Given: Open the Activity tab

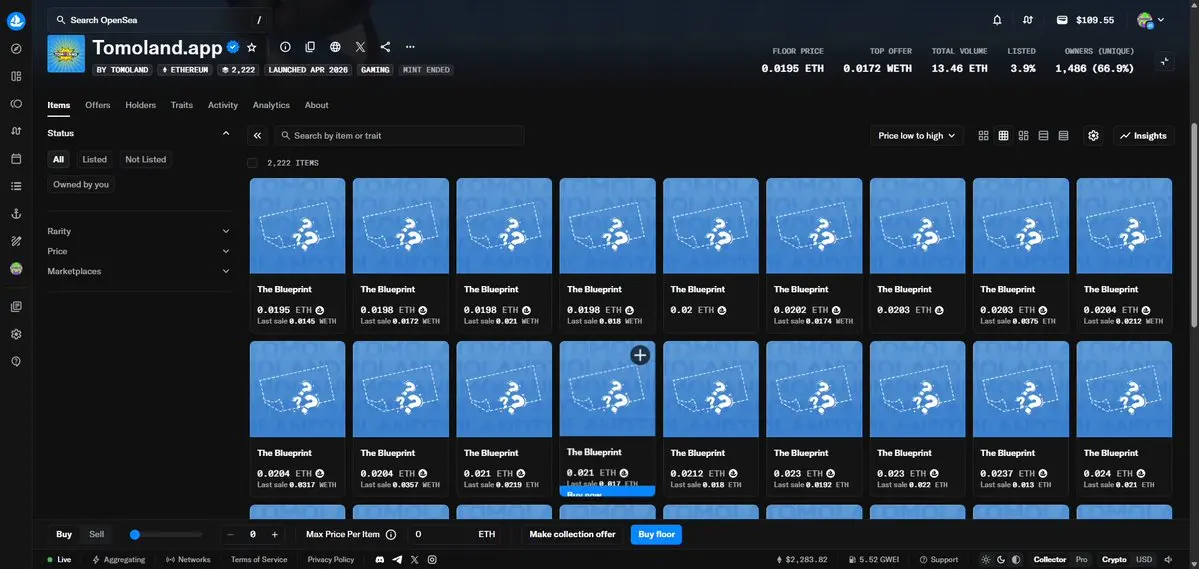Looking at the screenshot, I should (x=223, y=105).
